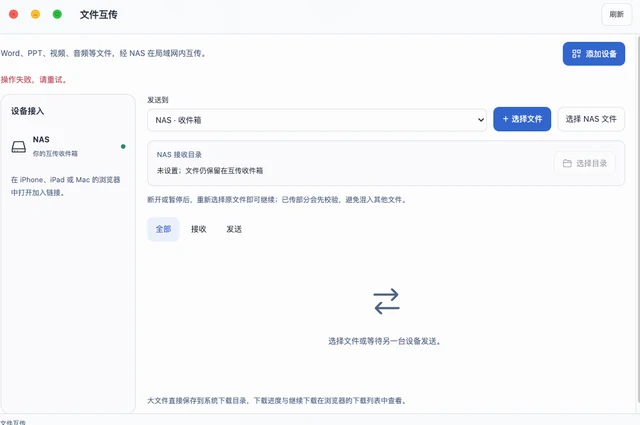Click the 添加设备 add device button
Image resolution: width=640 pixels, height=425 pixels.
pos(593,53)
